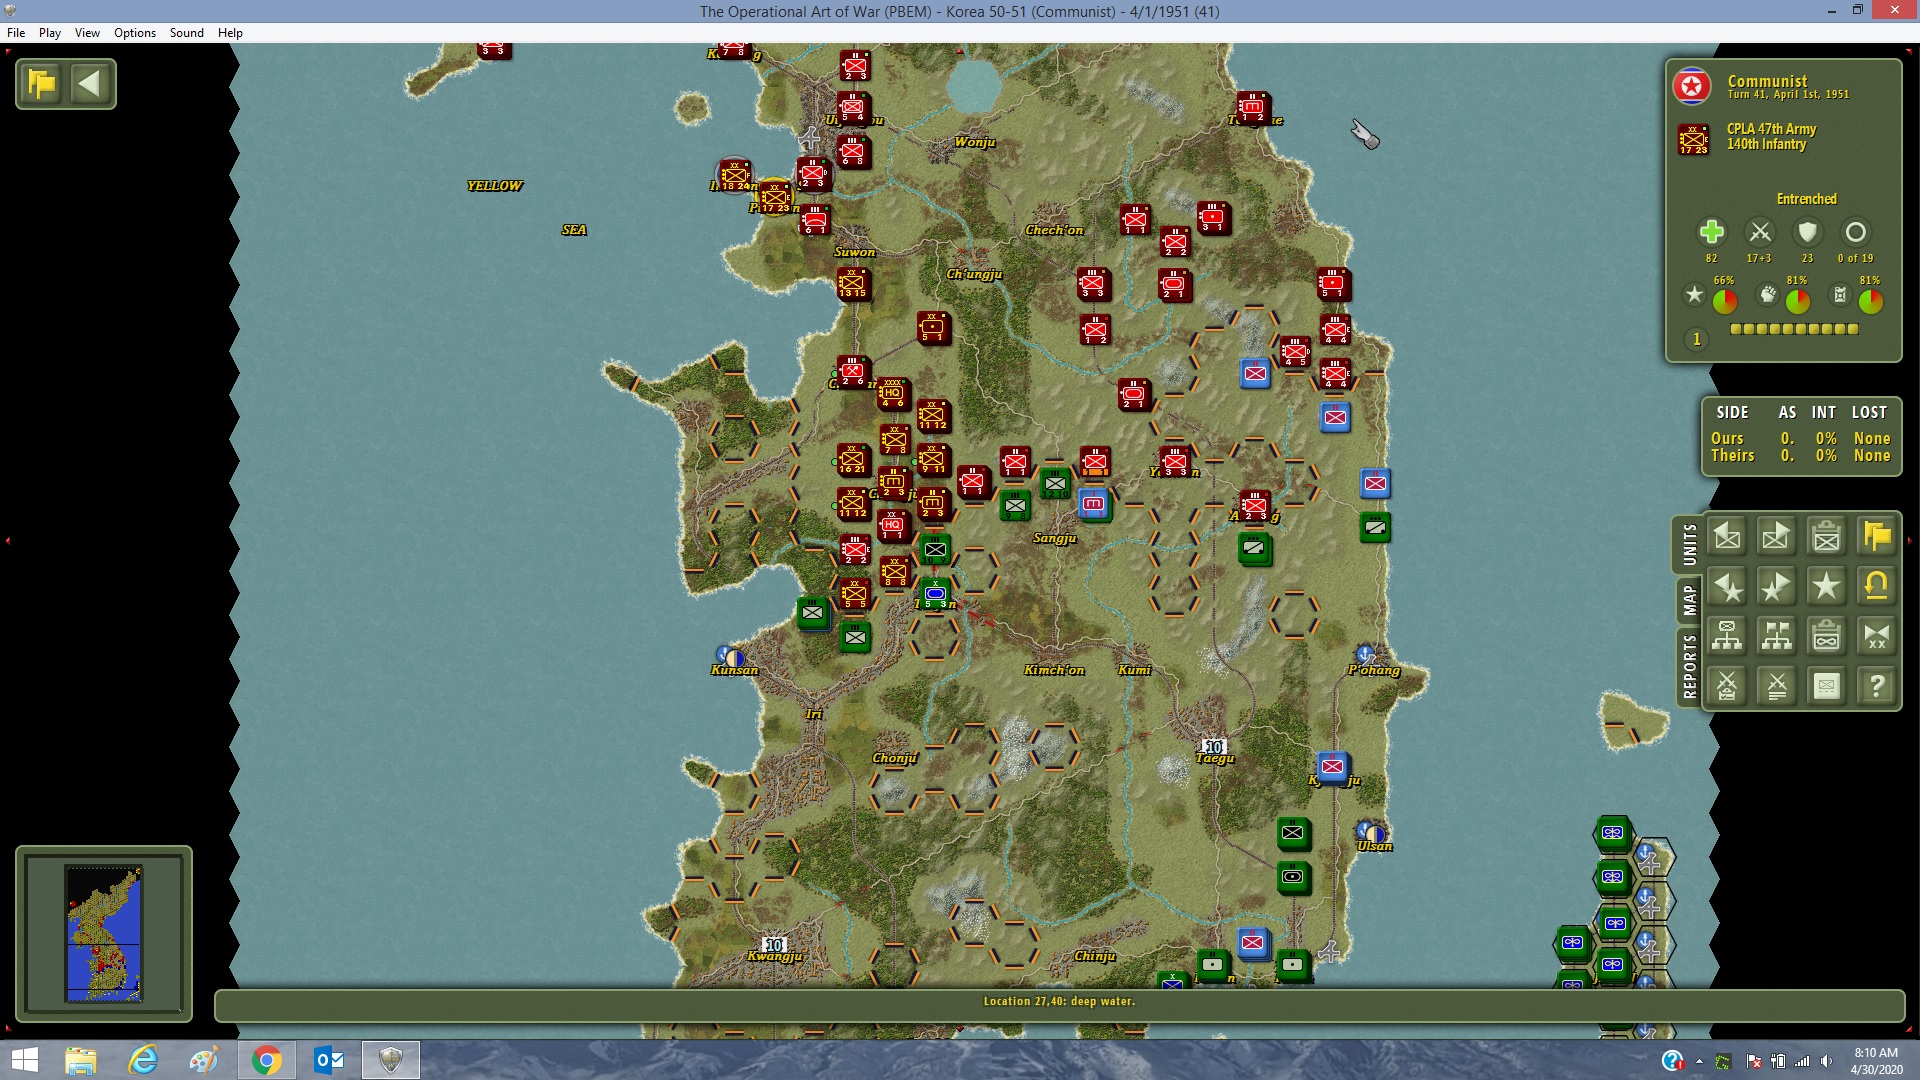Open the Play menu

coord(50,33)
